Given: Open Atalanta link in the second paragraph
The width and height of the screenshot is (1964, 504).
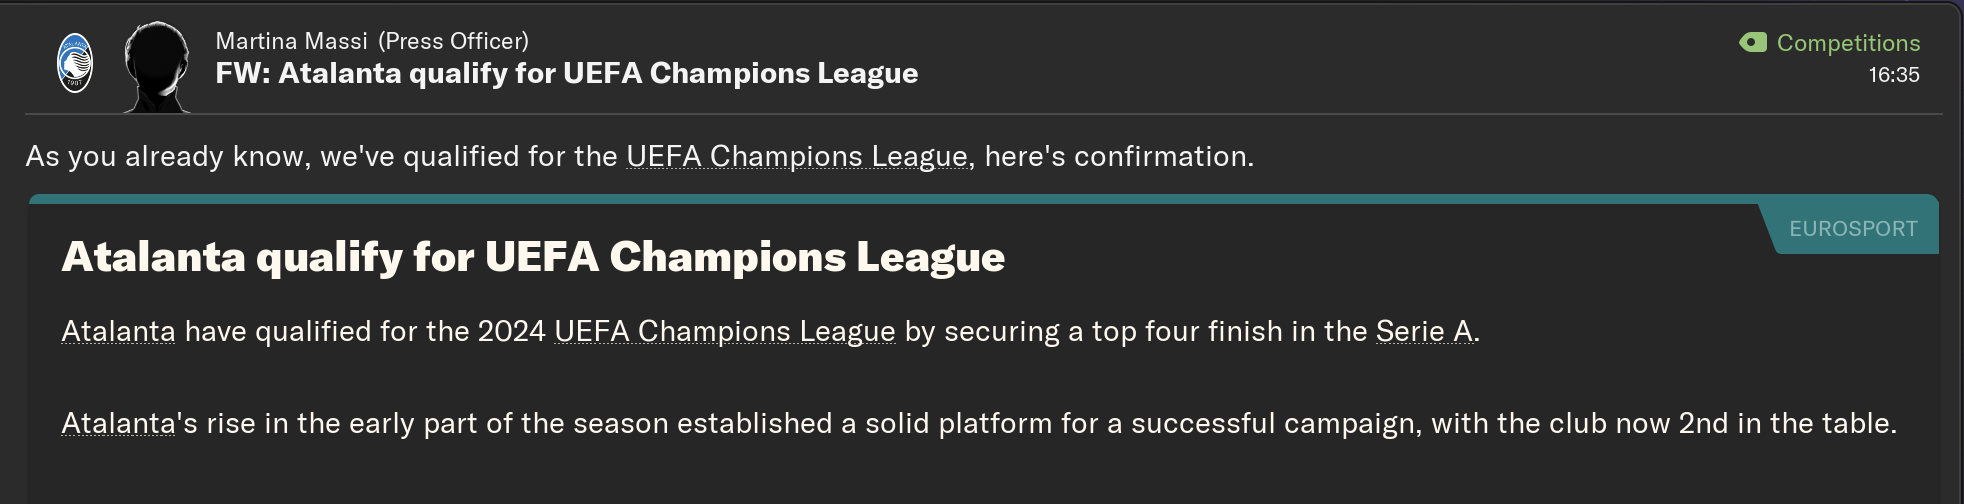Looking at the screenshot, I should coord(118,424).
